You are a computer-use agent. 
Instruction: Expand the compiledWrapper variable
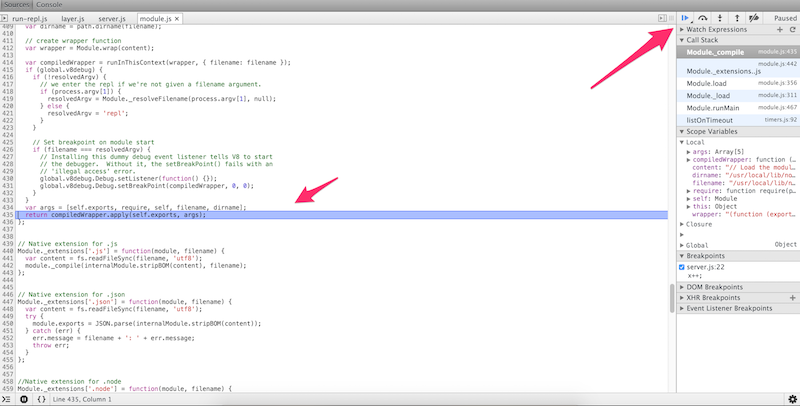689,160
